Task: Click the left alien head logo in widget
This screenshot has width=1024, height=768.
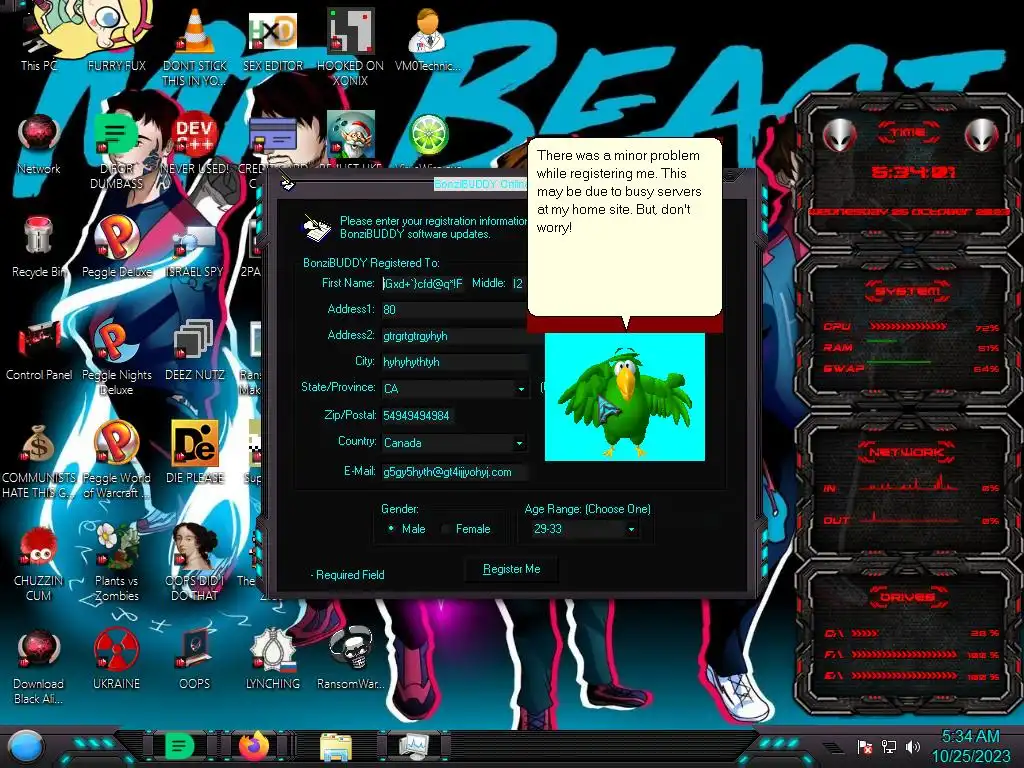Action: tap(840, 136)
